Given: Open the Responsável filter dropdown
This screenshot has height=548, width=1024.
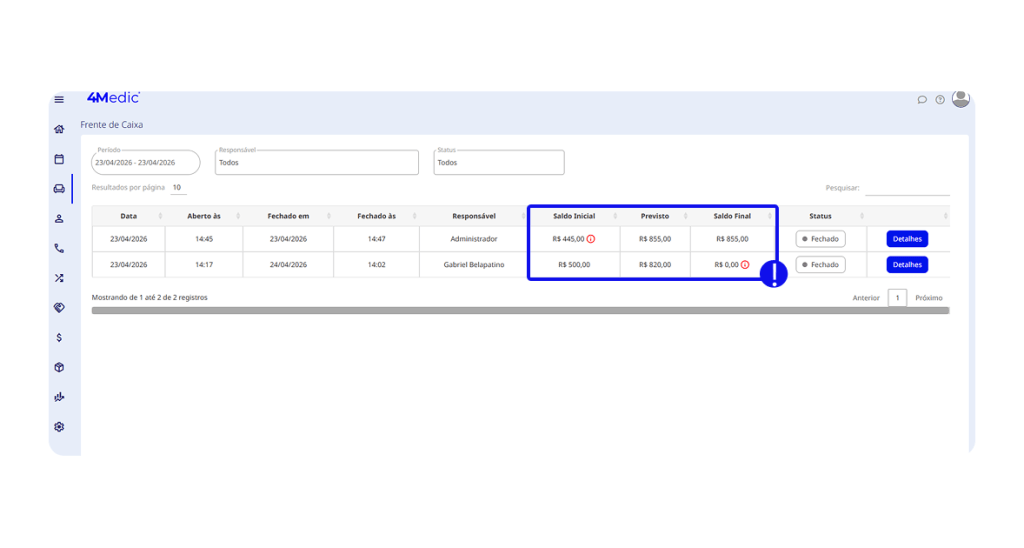Looking at the screenshot, I should pyautogui.click(x=316, y=163).
